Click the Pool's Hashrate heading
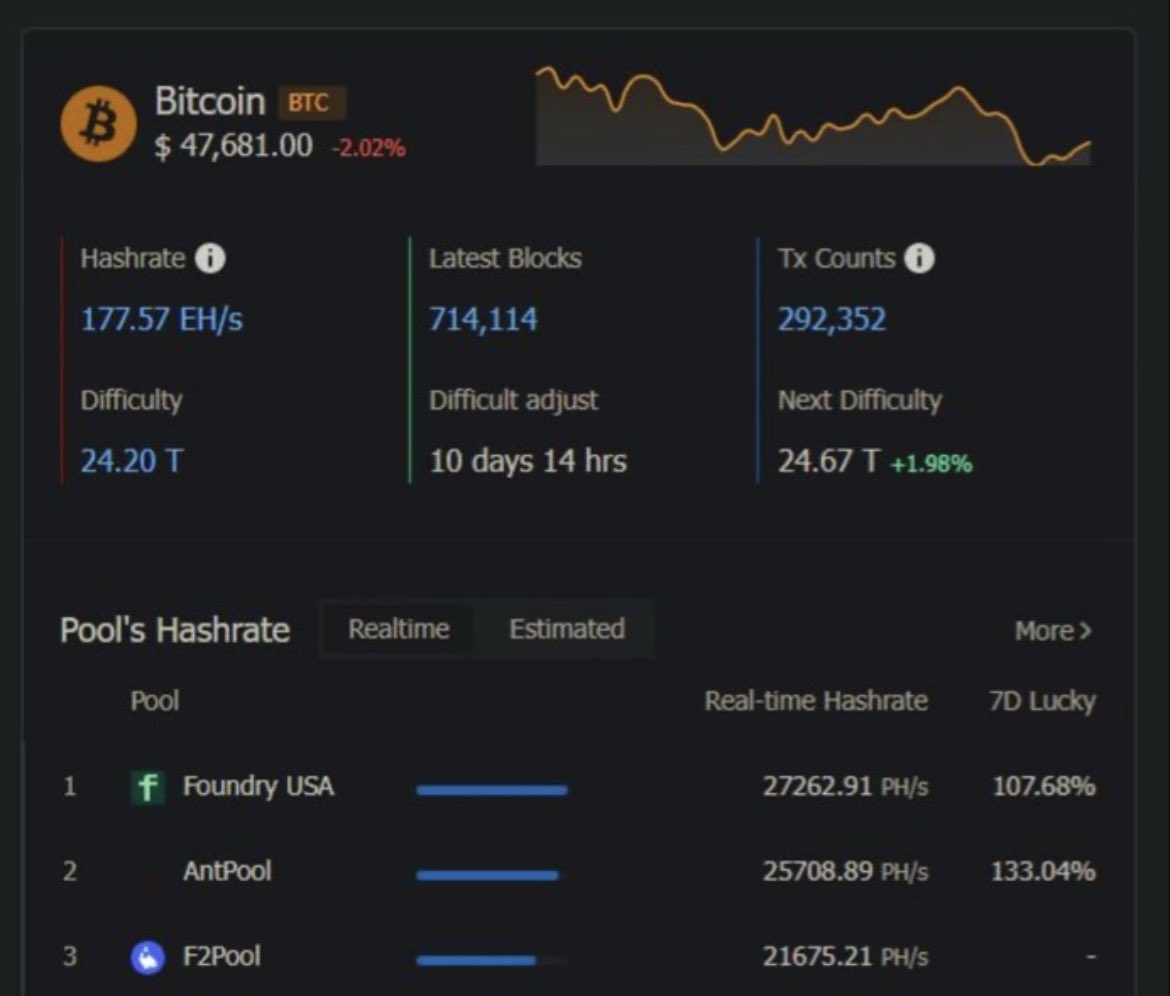This screenshot has height=996, width=1170. tap(175, 630)
